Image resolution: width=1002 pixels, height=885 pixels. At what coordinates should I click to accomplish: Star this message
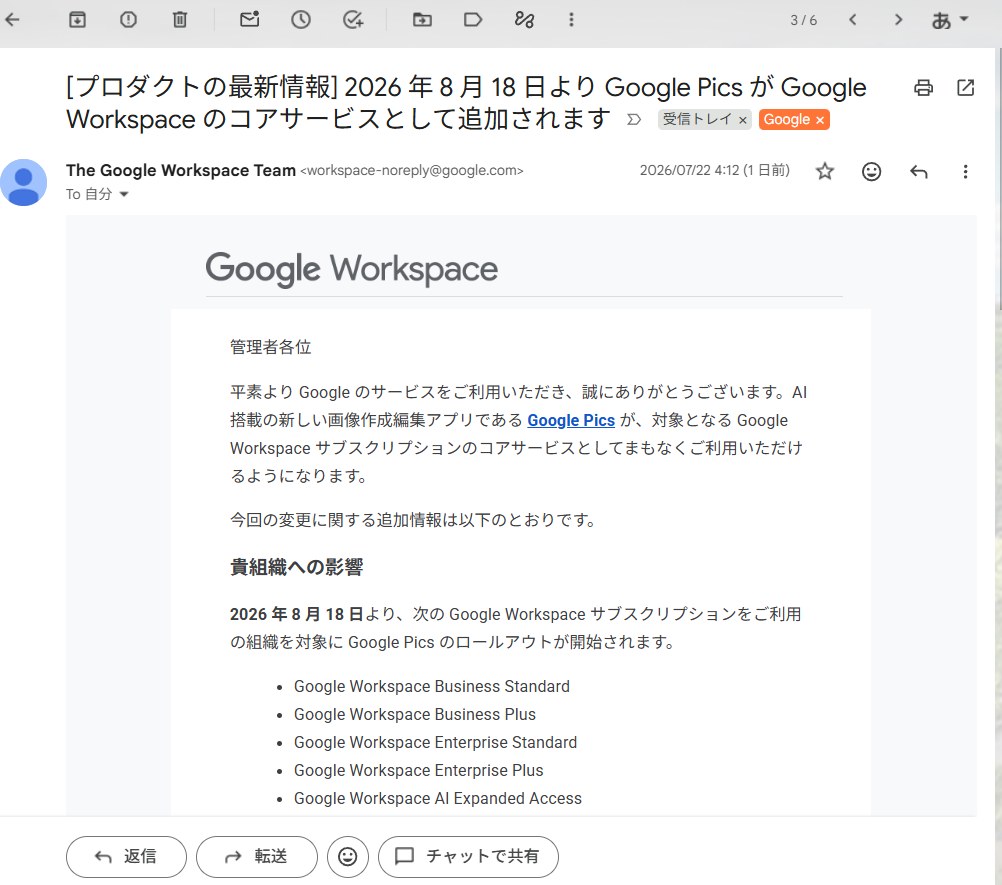click(x=825, y=171)
